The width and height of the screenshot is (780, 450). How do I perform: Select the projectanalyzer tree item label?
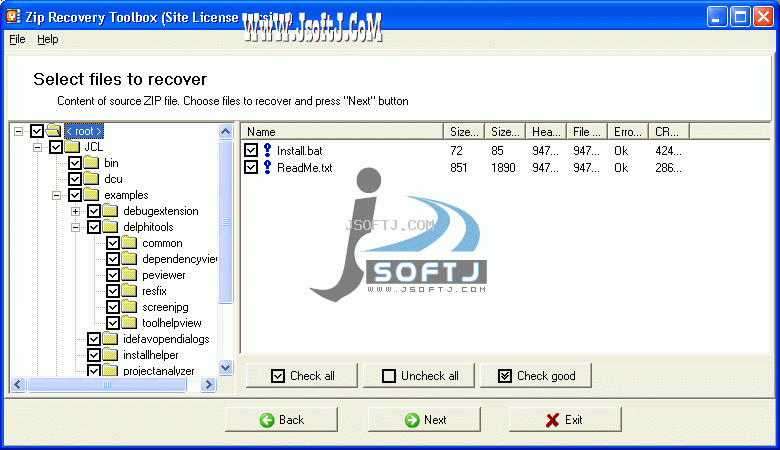tap(159, 371)
